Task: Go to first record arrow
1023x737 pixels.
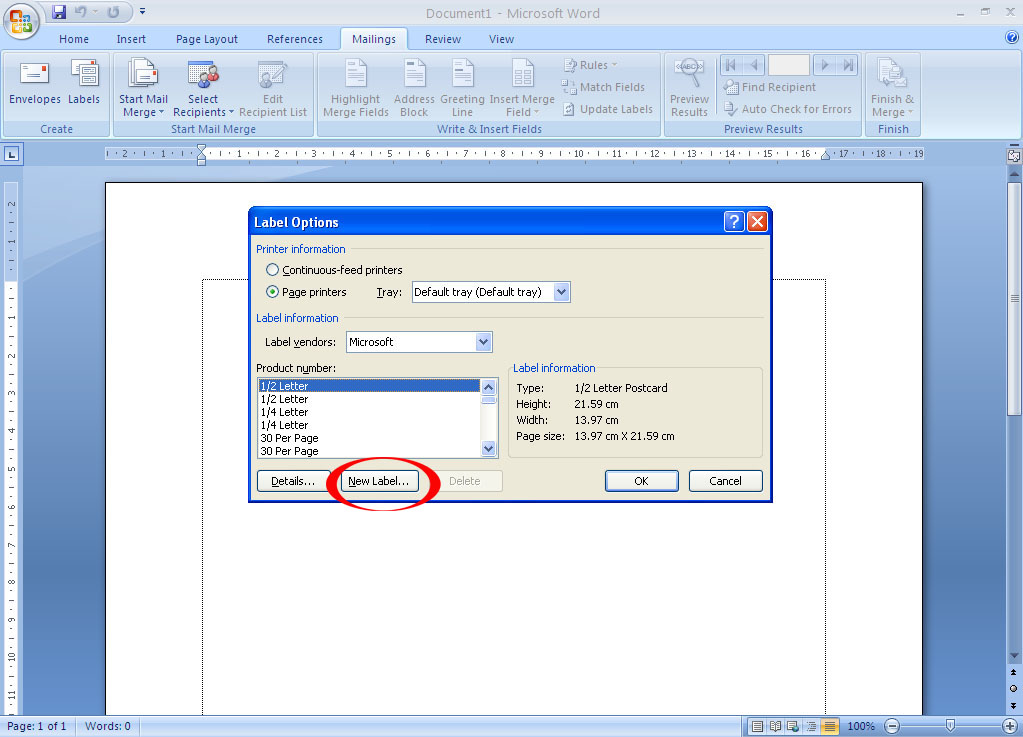Action: [731, 65]
